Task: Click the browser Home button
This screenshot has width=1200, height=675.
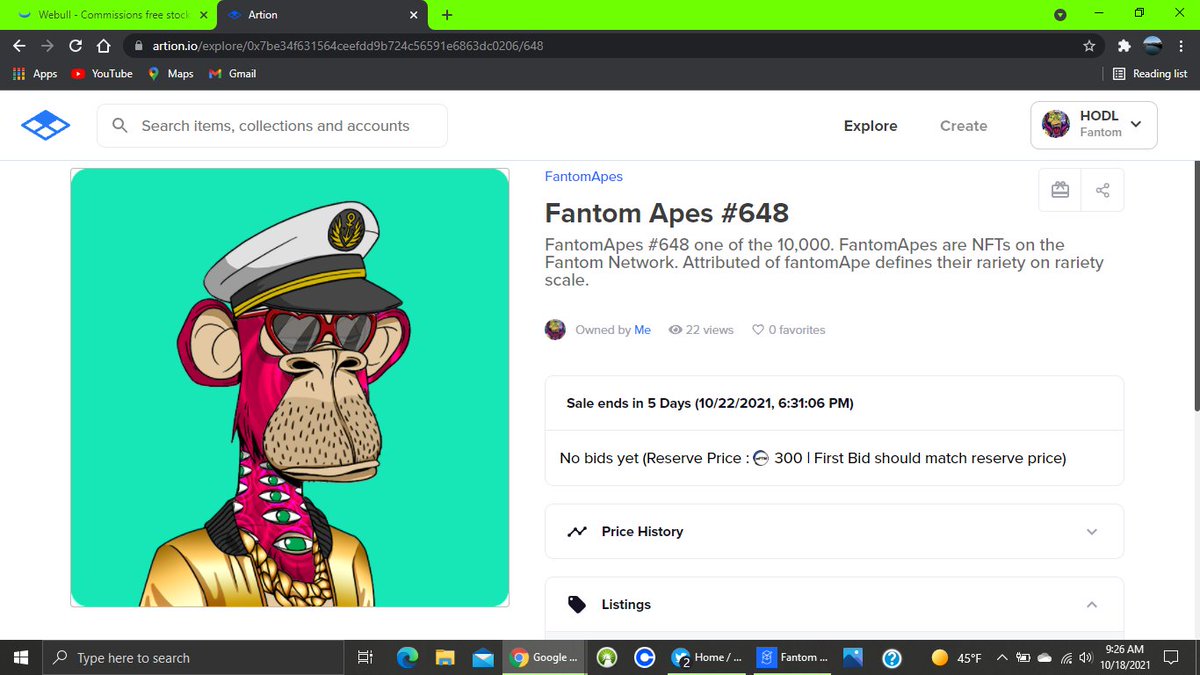Action: click(102, 46)
